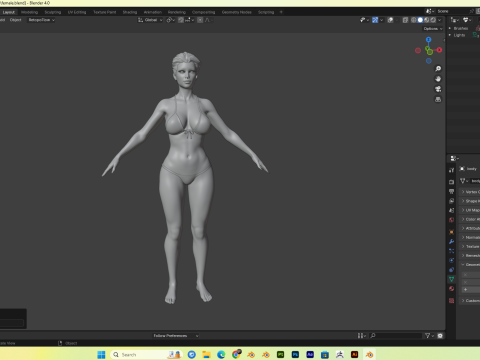
Task: Open the Object menu in viewport header
Action: click(15, 20)
